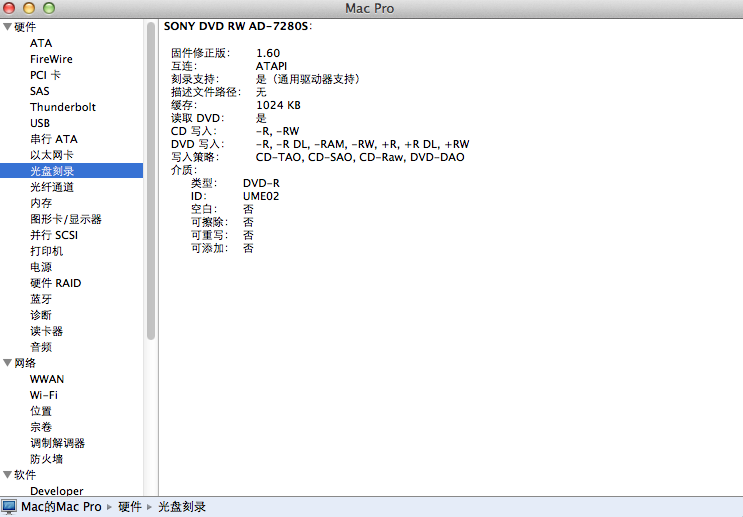The image size is (743, 517).
Task: Show USB device information
Action: coord(40,123)
